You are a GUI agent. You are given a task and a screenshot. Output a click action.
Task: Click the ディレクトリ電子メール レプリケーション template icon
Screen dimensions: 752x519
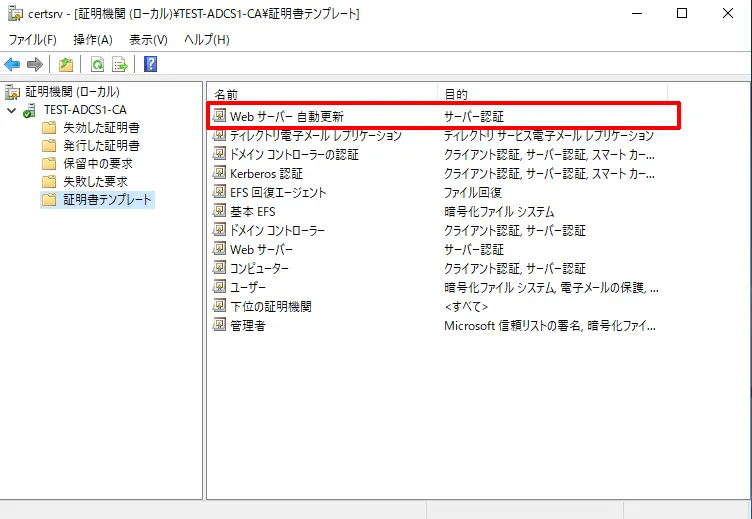[x=219, y=135]
